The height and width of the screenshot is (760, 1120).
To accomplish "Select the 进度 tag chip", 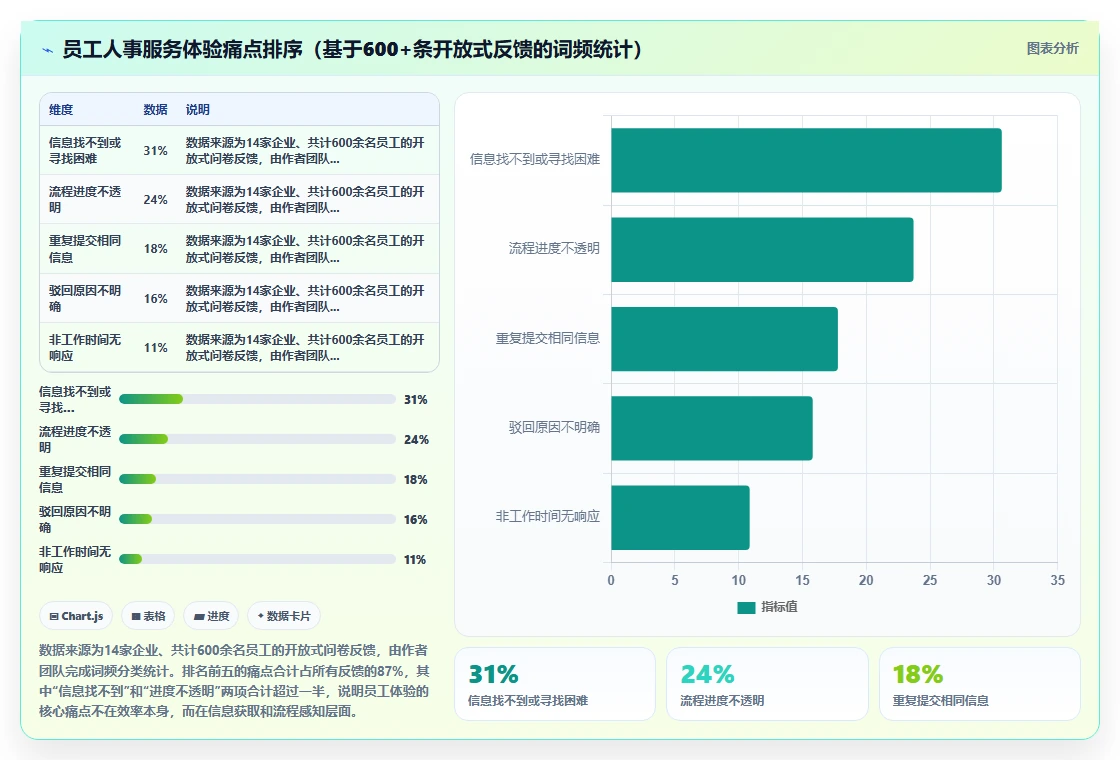I will point(211,616).
